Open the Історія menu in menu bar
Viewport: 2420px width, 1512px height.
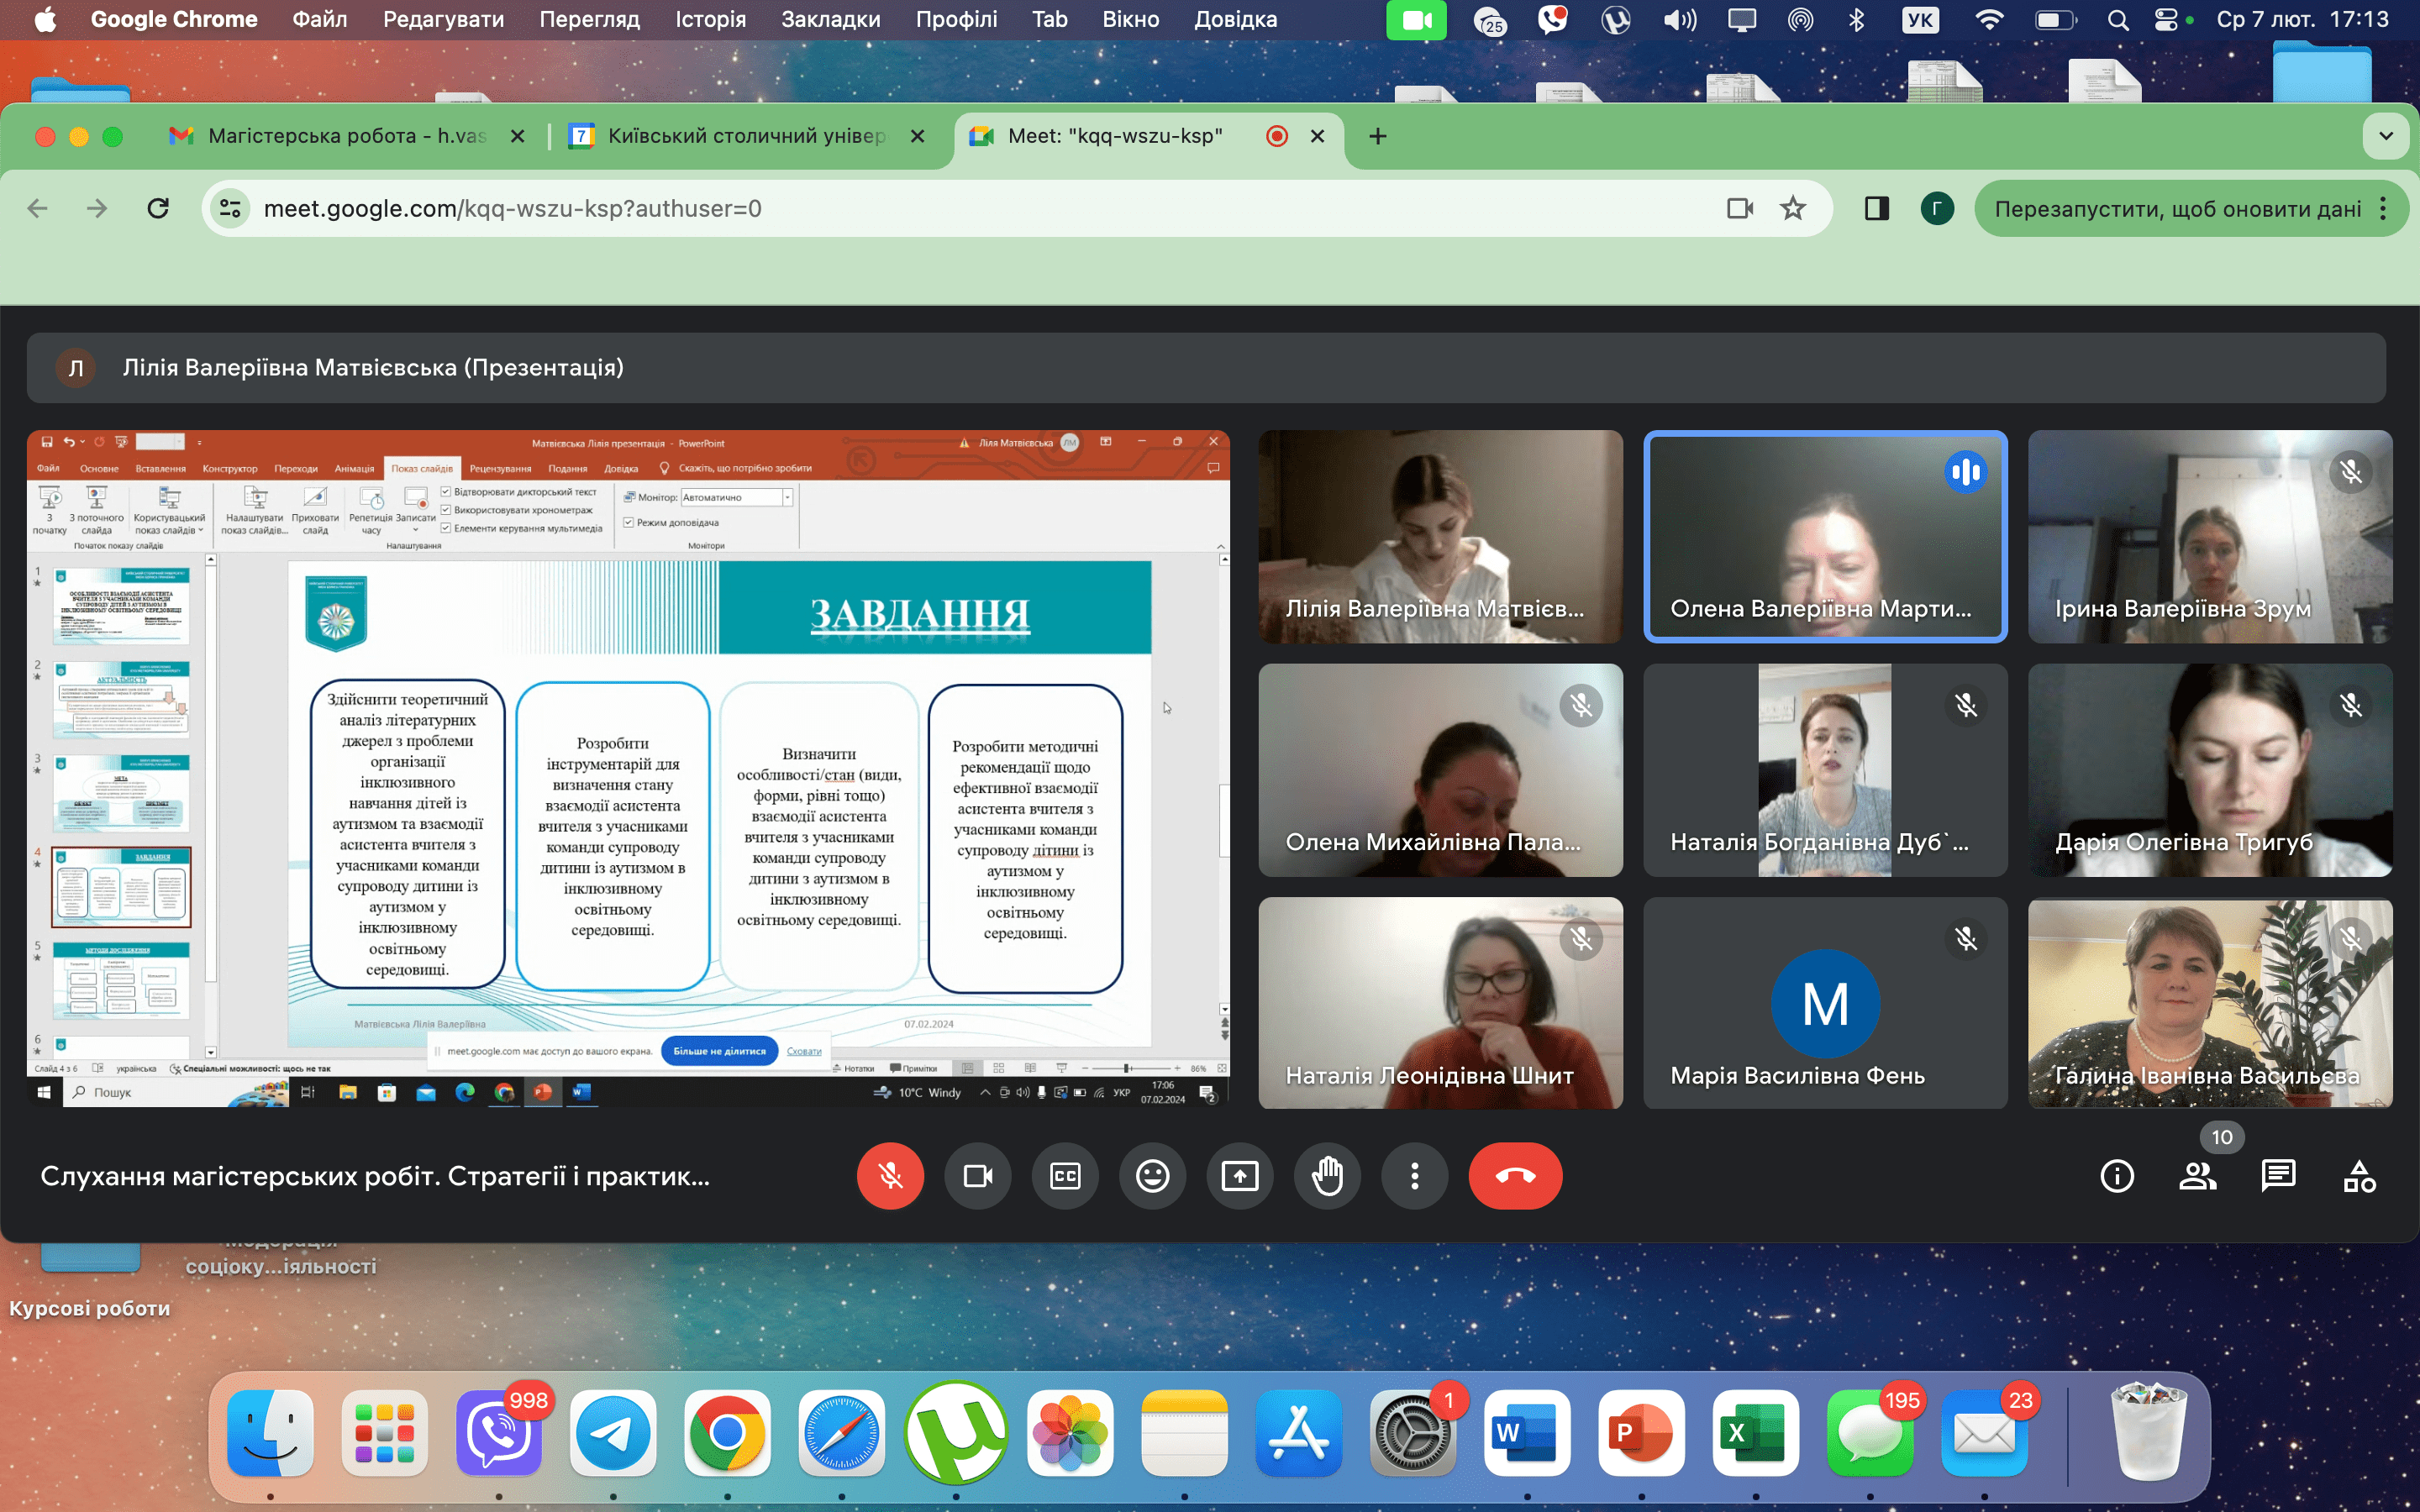tap(710, 19)
